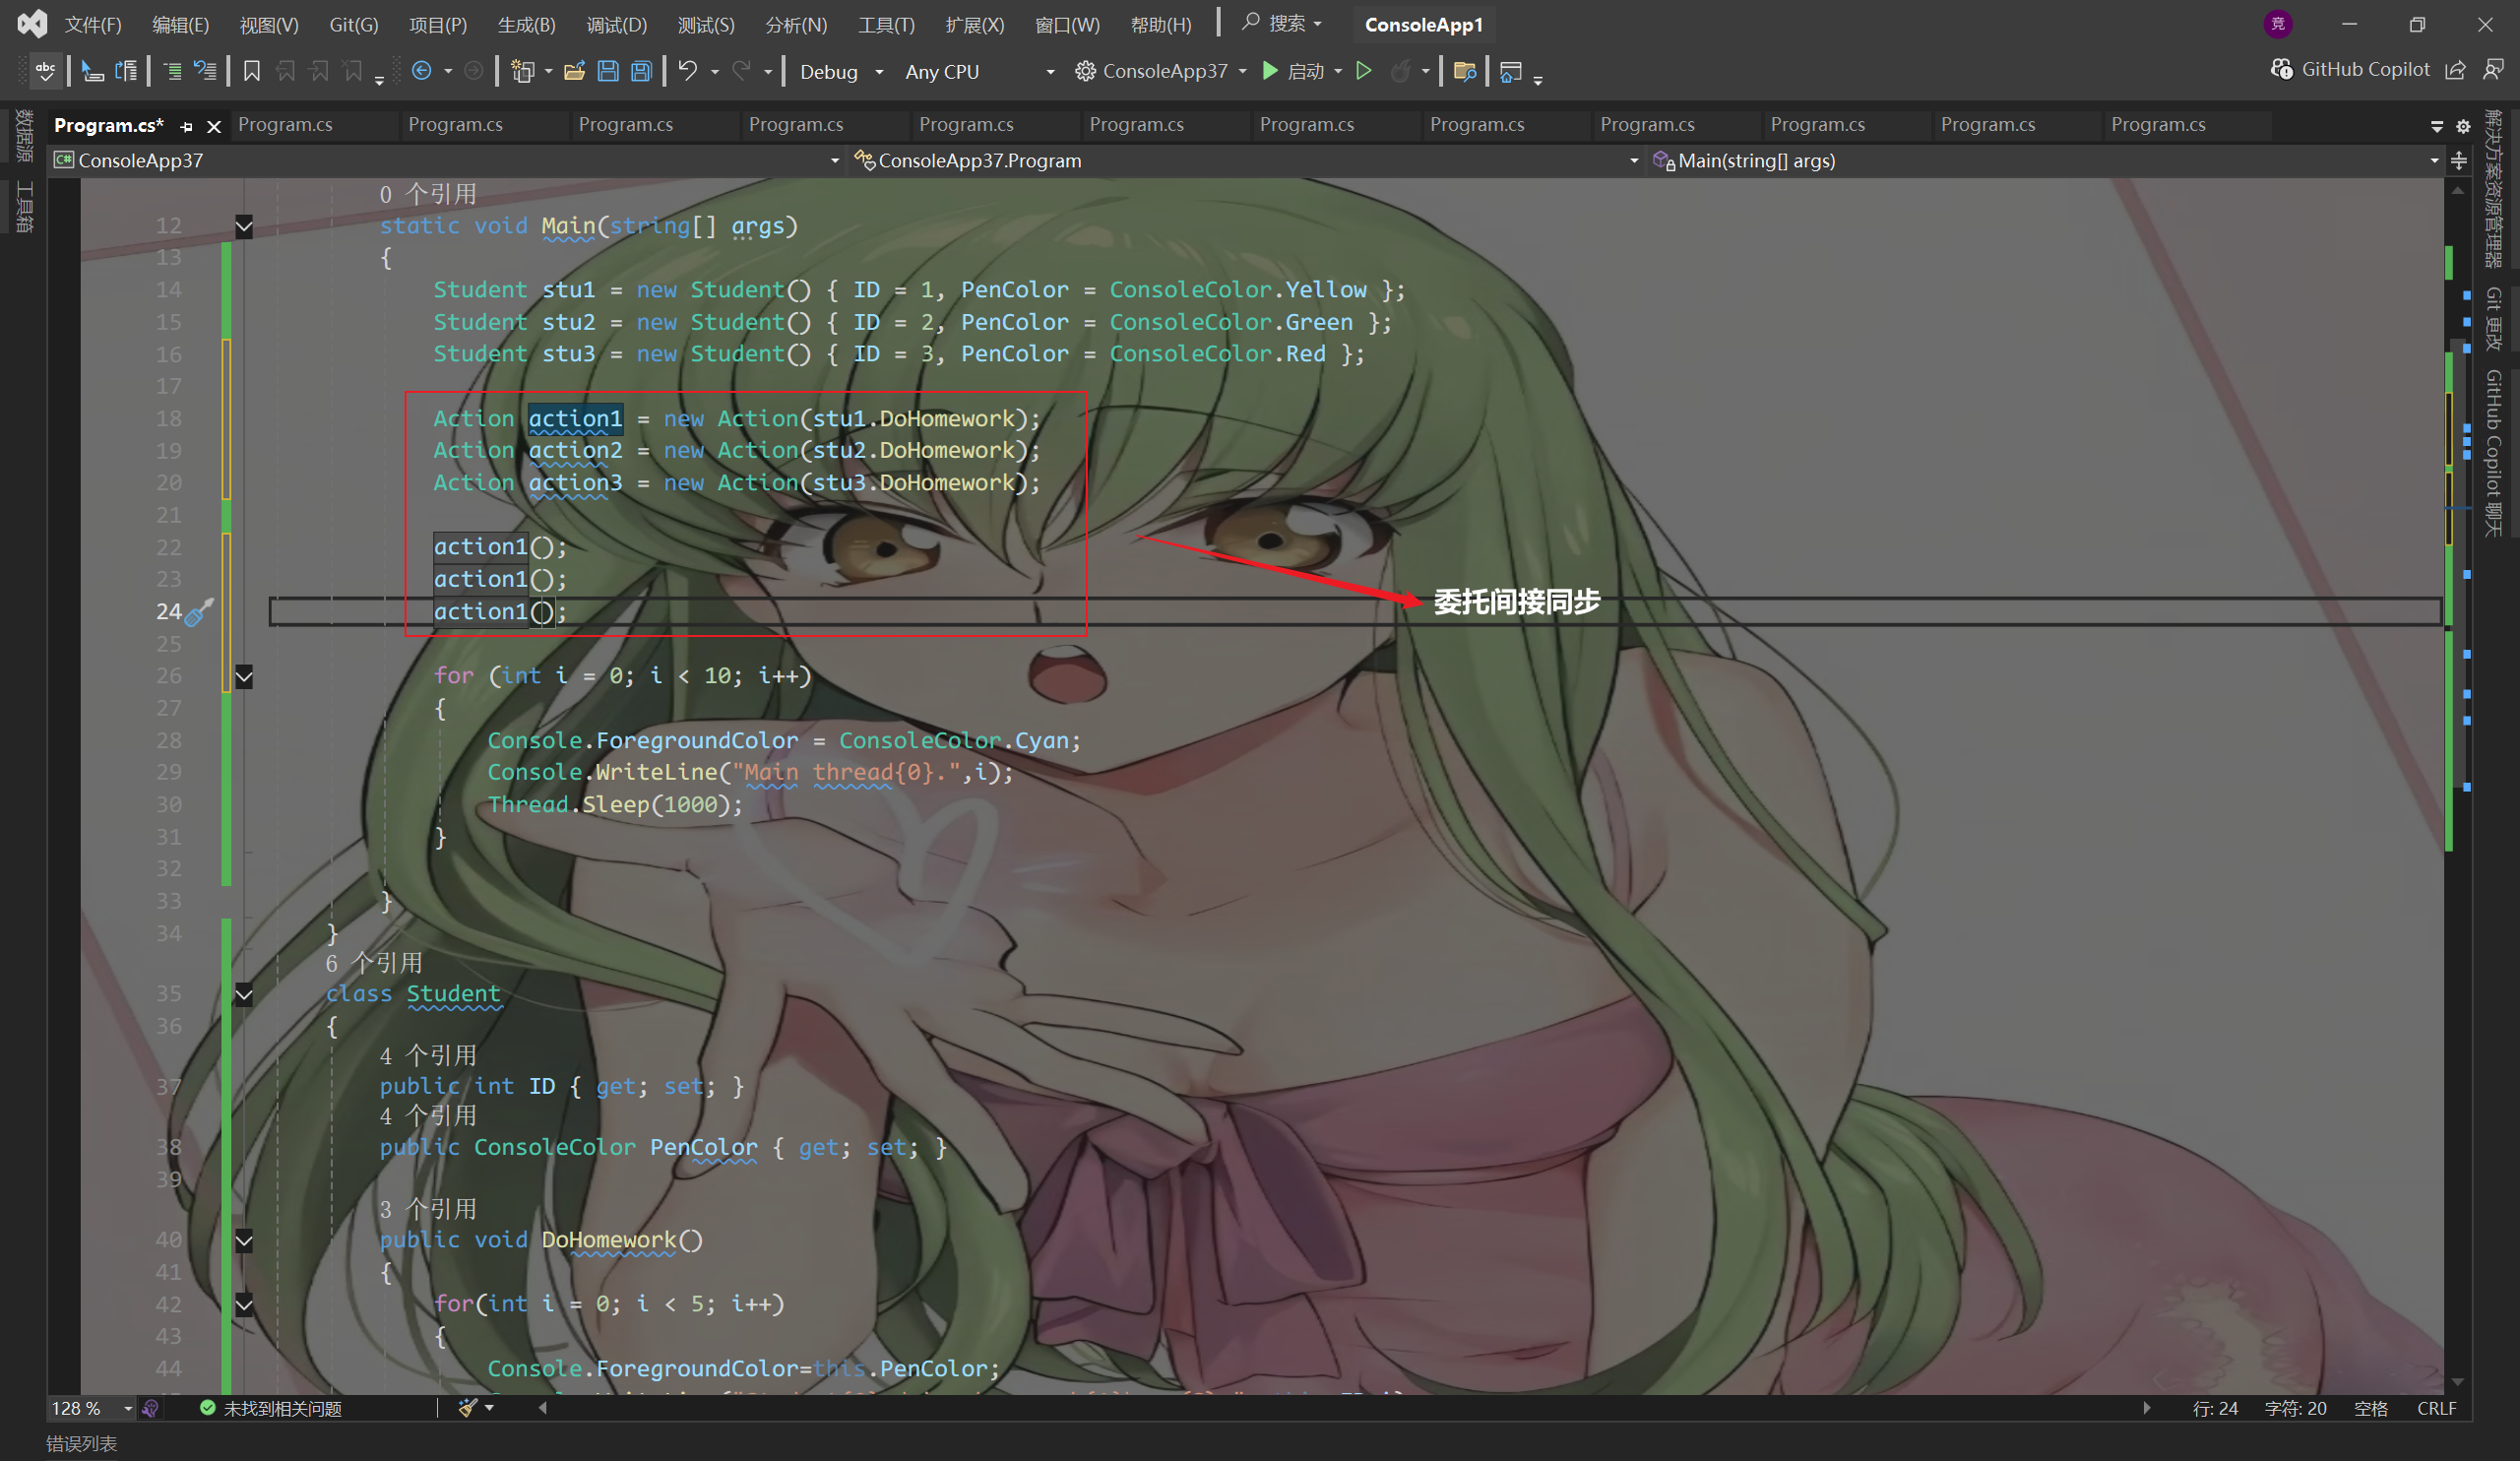
Task: Save the current file with the single-disk icon
Action: 608,71
